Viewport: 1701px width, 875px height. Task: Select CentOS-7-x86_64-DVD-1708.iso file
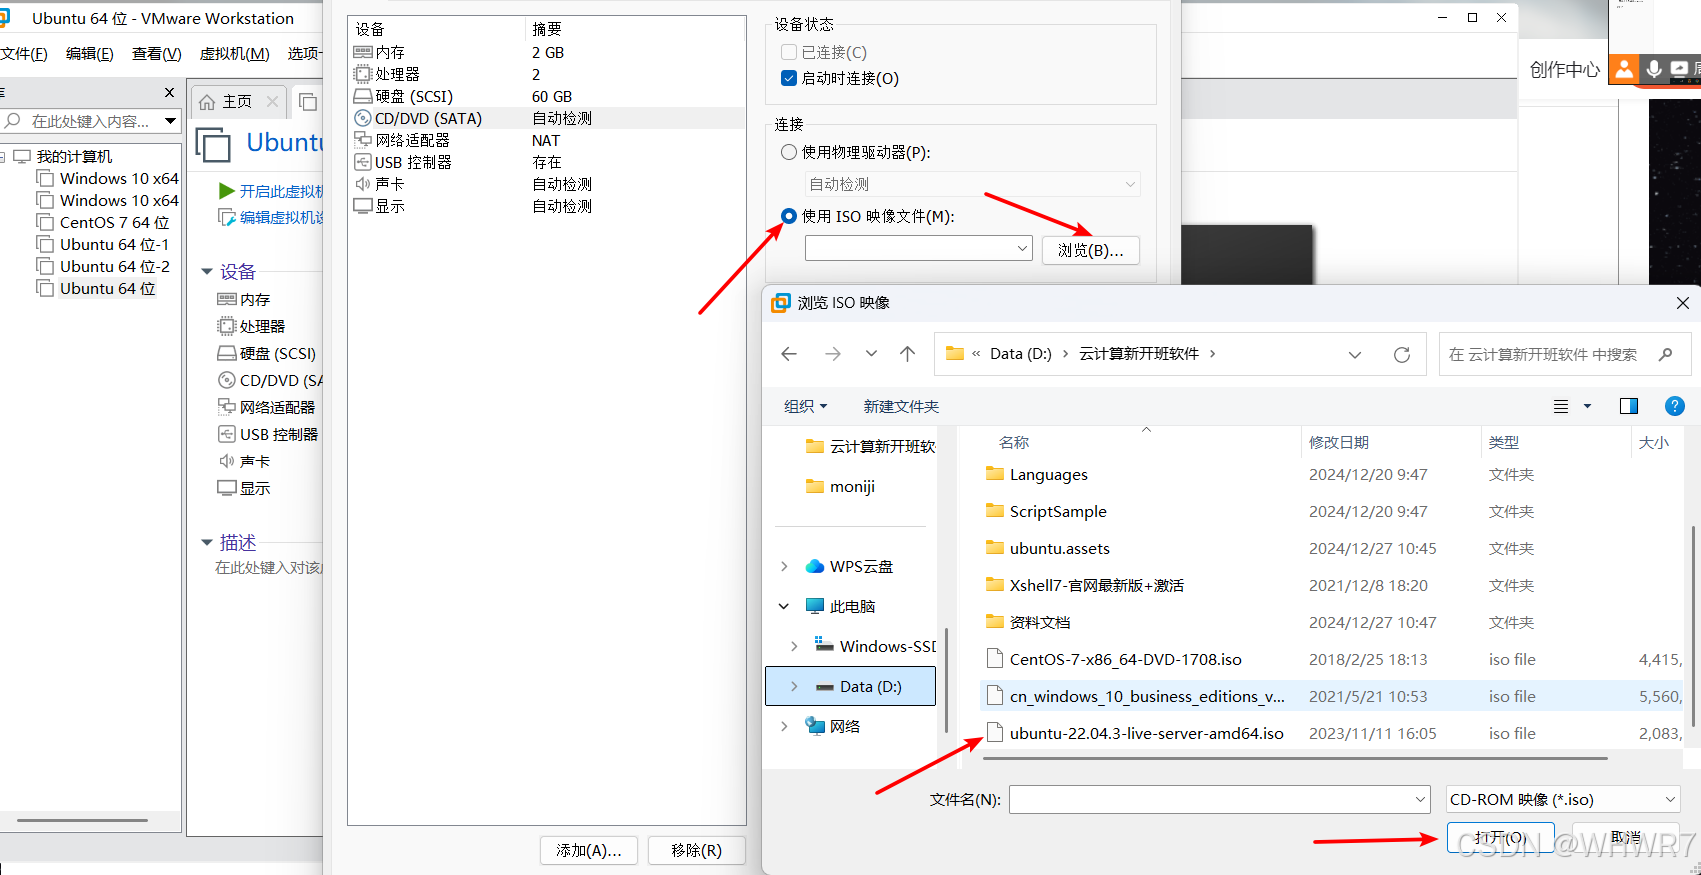click(x=1125, y=660)
